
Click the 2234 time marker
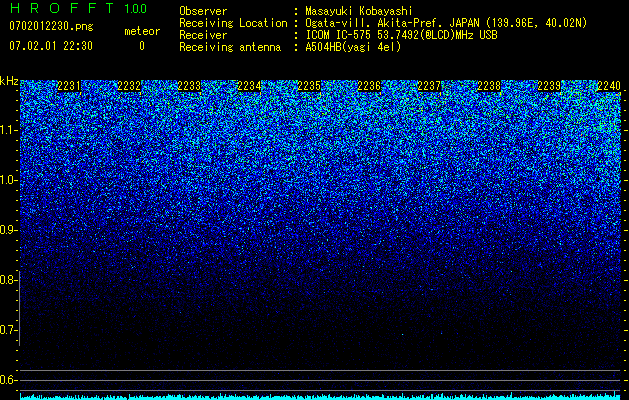click(249, 86)
